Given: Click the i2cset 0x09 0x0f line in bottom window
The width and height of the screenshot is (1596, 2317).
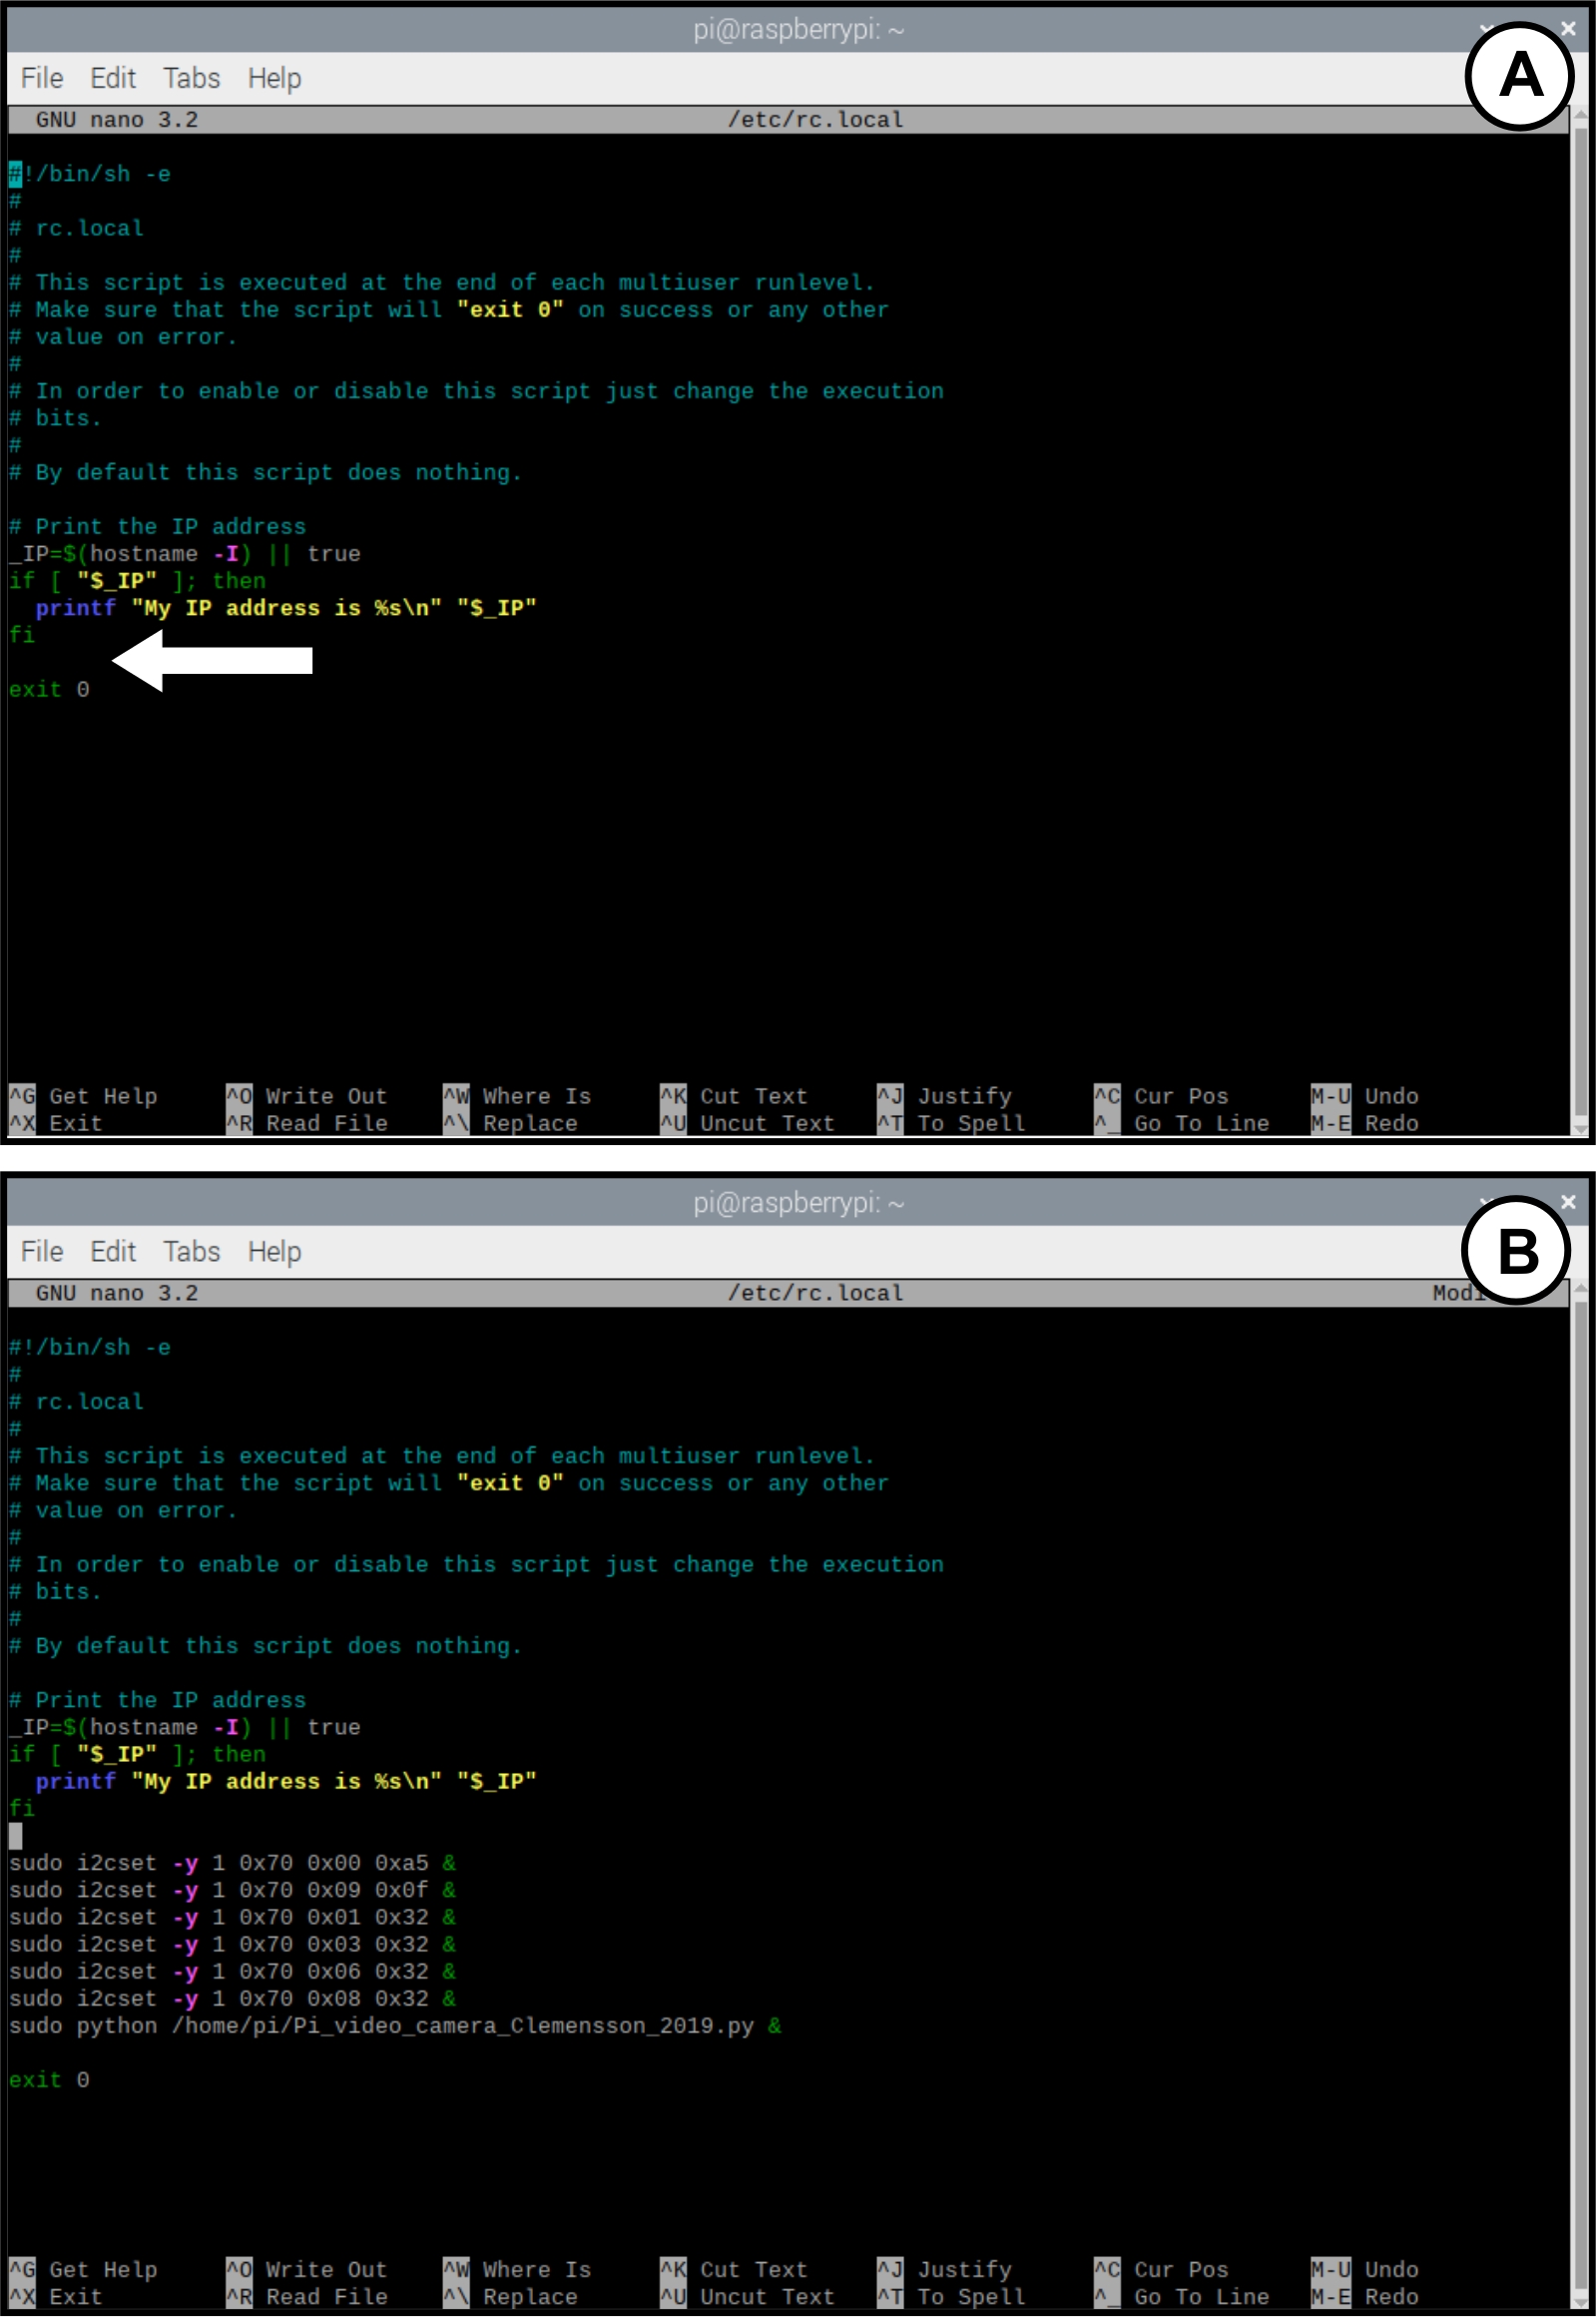Looking at the screenshot, I should (232, 1890).
